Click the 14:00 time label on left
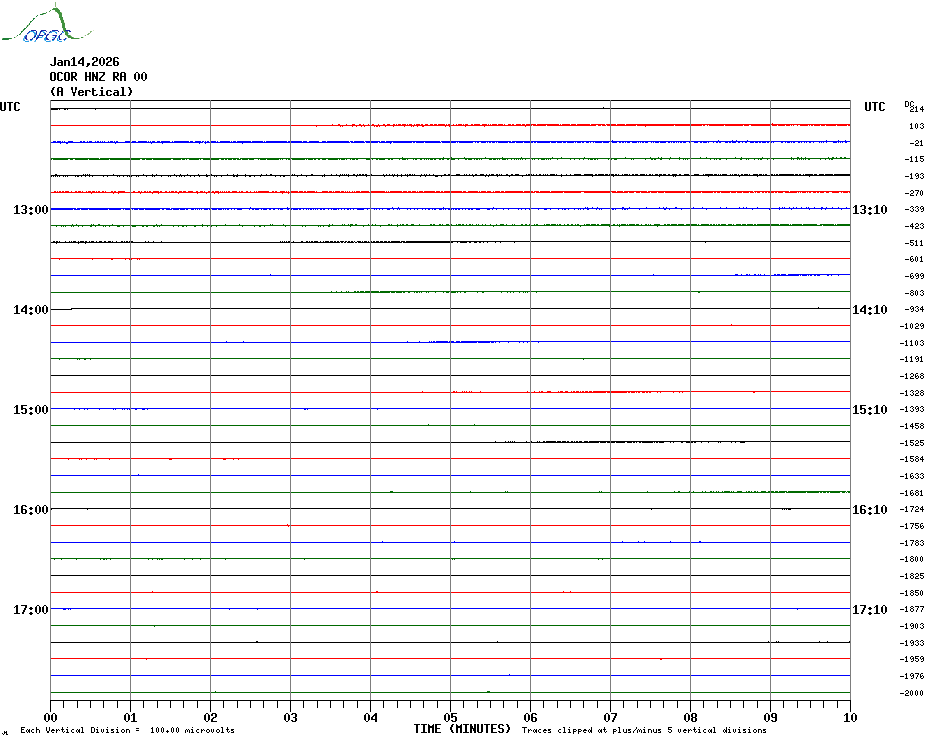Image resolution: width=930 pixels, height=744 pixels. (31, 310)
